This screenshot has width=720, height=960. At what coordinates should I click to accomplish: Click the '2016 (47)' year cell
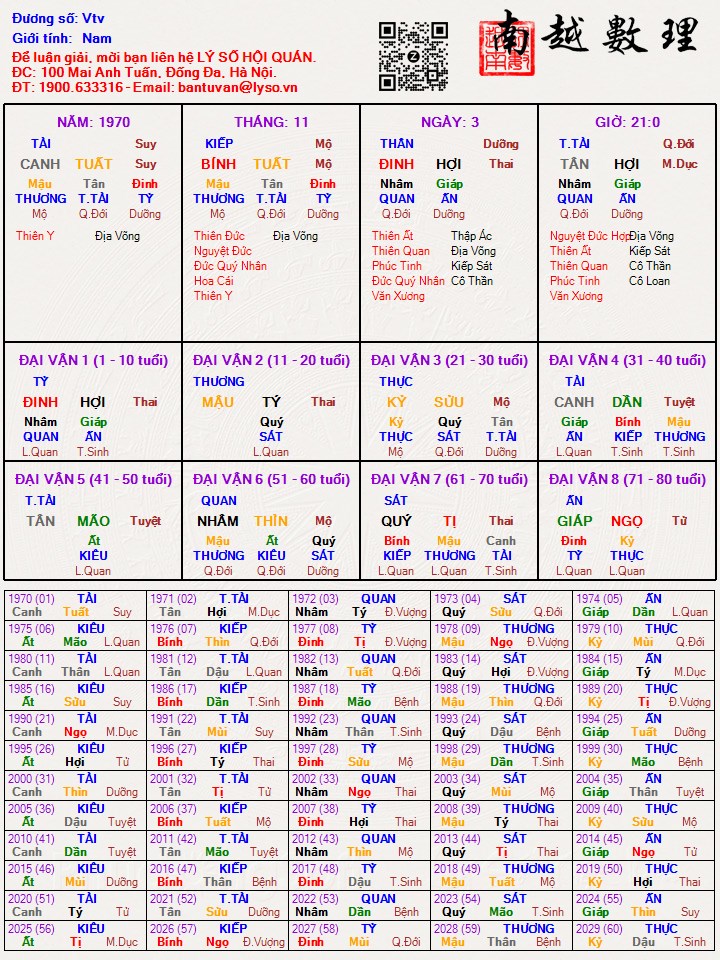[218, 876]
